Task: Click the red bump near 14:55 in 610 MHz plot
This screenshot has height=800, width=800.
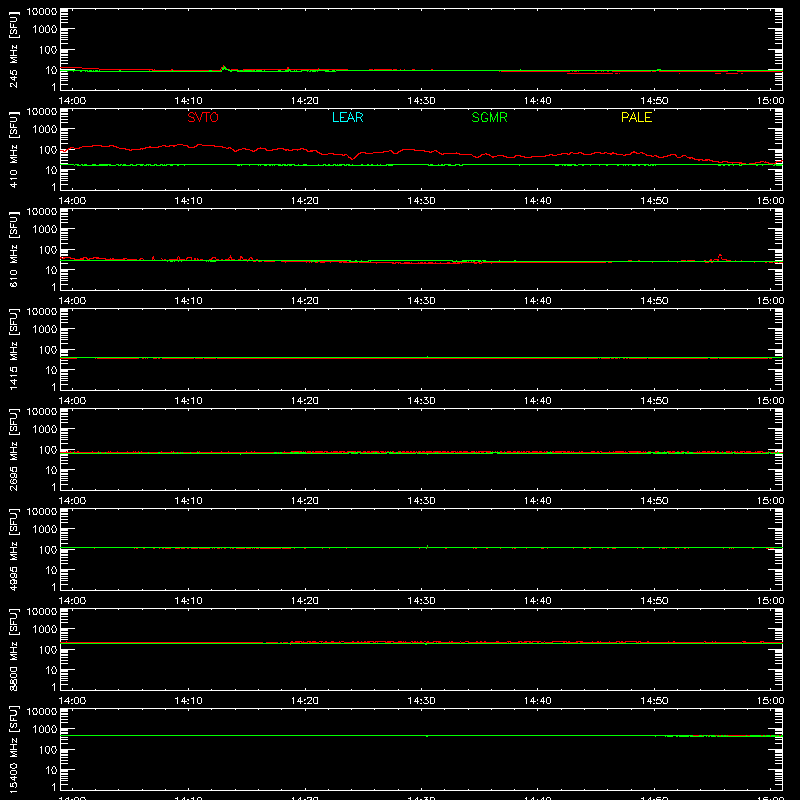Action: (x=720, y=258)
